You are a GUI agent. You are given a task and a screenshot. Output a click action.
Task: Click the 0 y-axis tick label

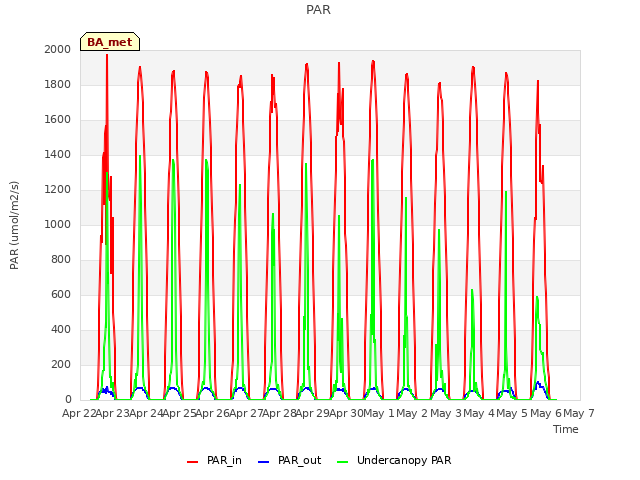(68, 400)
